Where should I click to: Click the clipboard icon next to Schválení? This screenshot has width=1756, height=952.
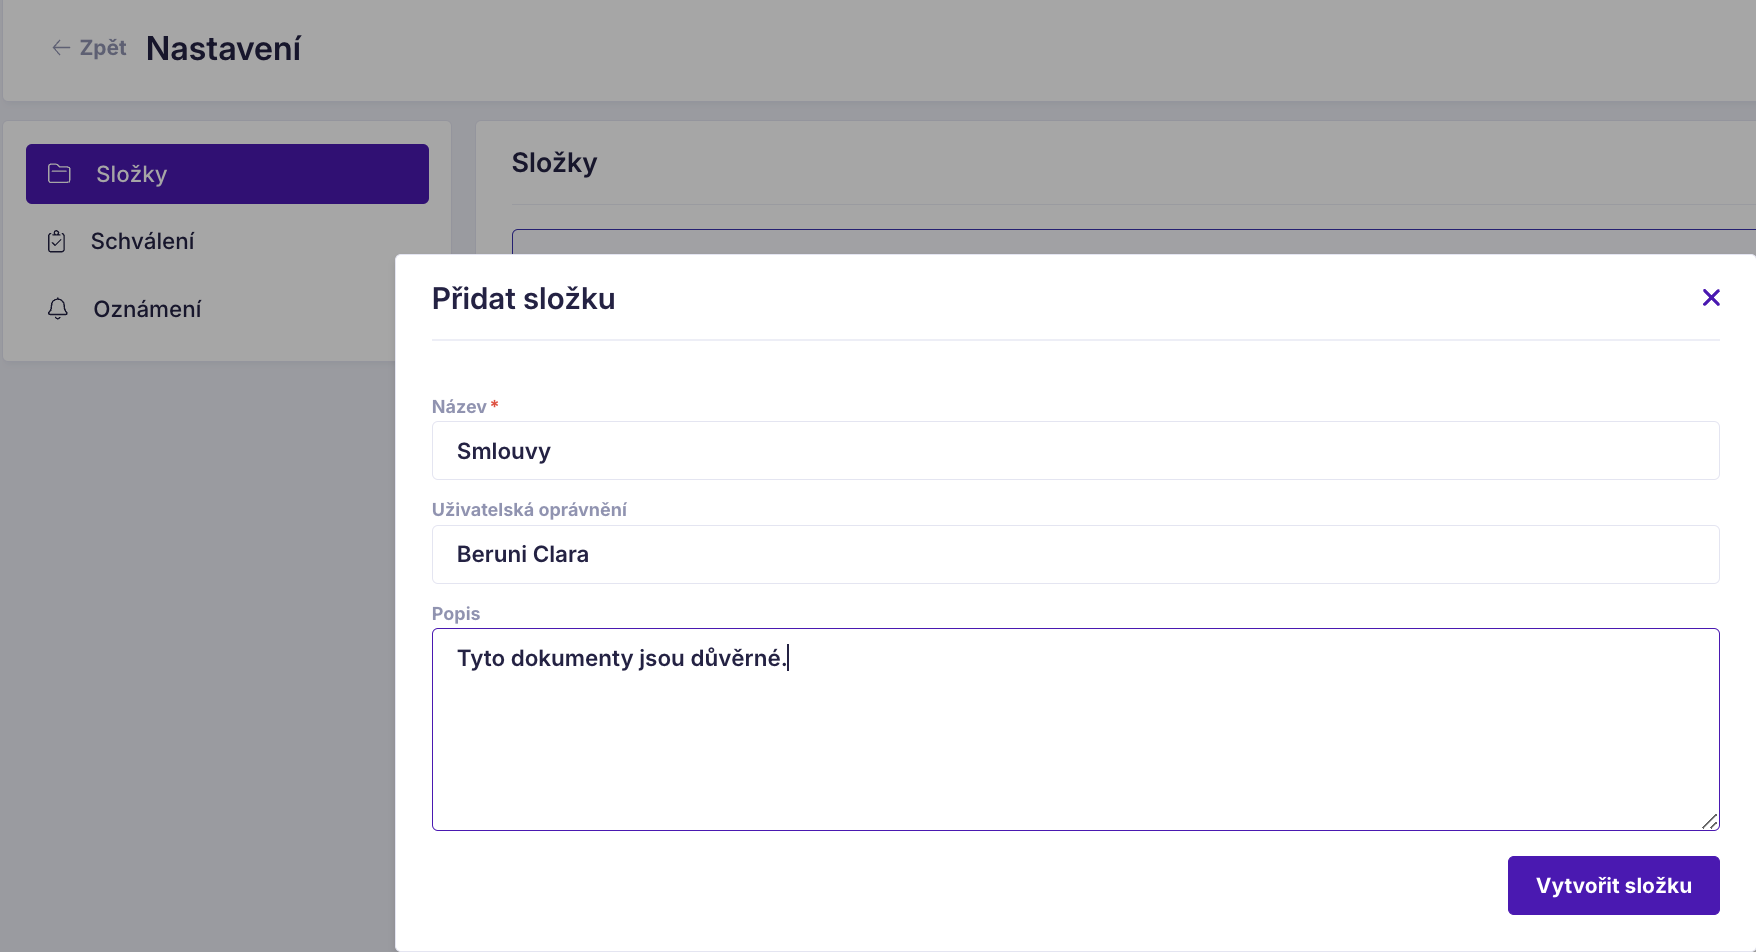pyautogui.click(x=57, y=241)
